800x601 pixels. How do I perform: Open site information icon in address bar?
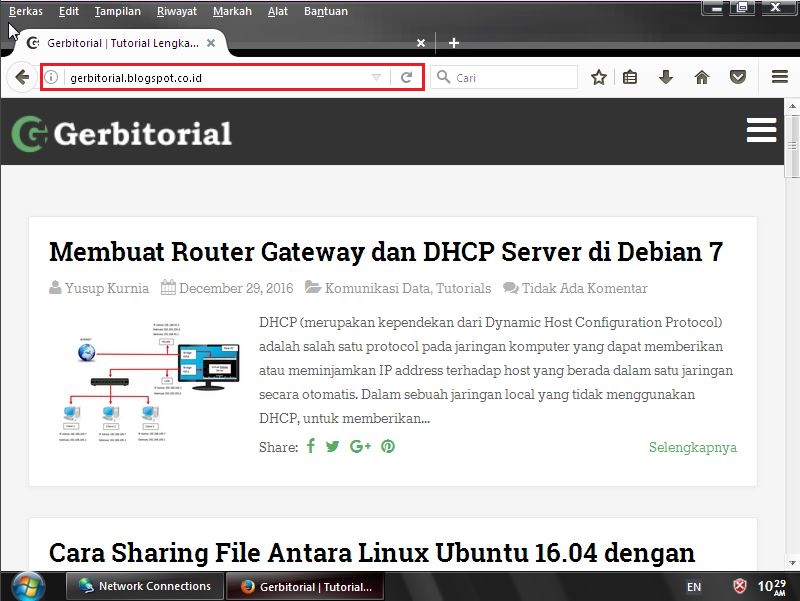tap(51, 78)
